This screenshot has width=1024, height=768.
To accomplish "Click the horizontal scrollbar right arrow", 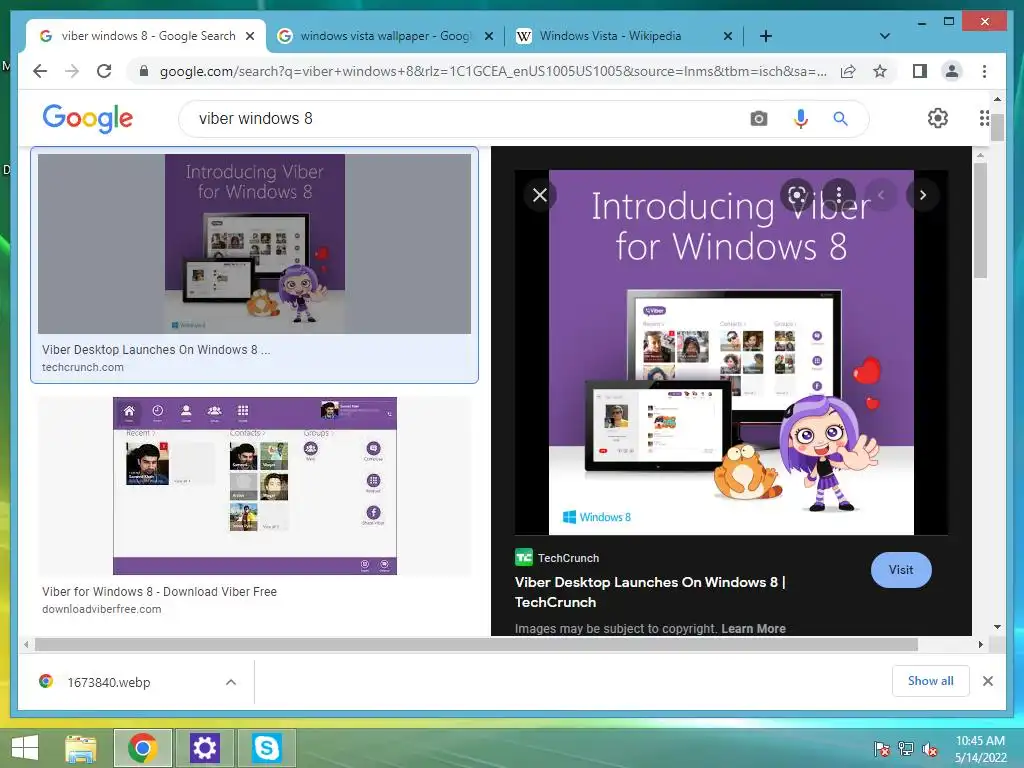I will click(980, 645).
